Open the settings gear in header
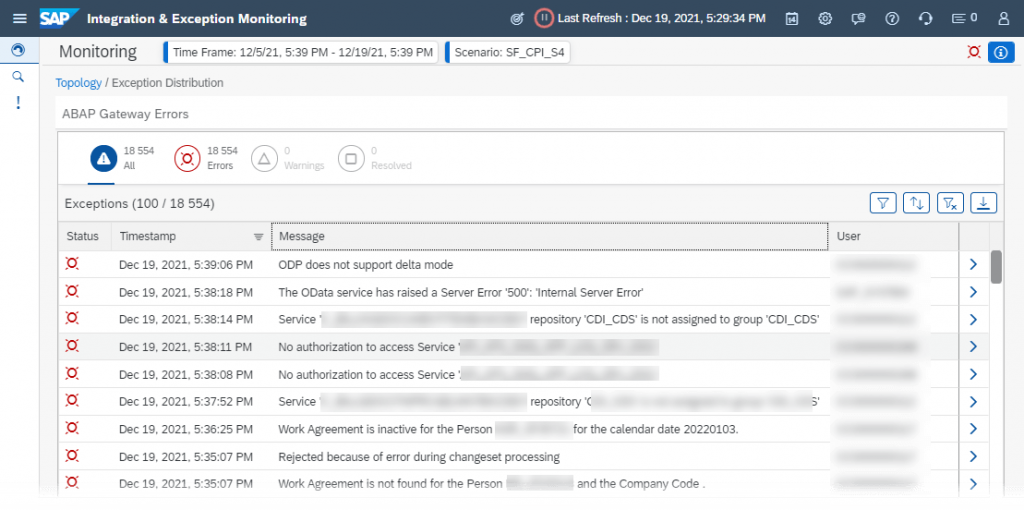The image size is (1024, 510). [825, 18]
